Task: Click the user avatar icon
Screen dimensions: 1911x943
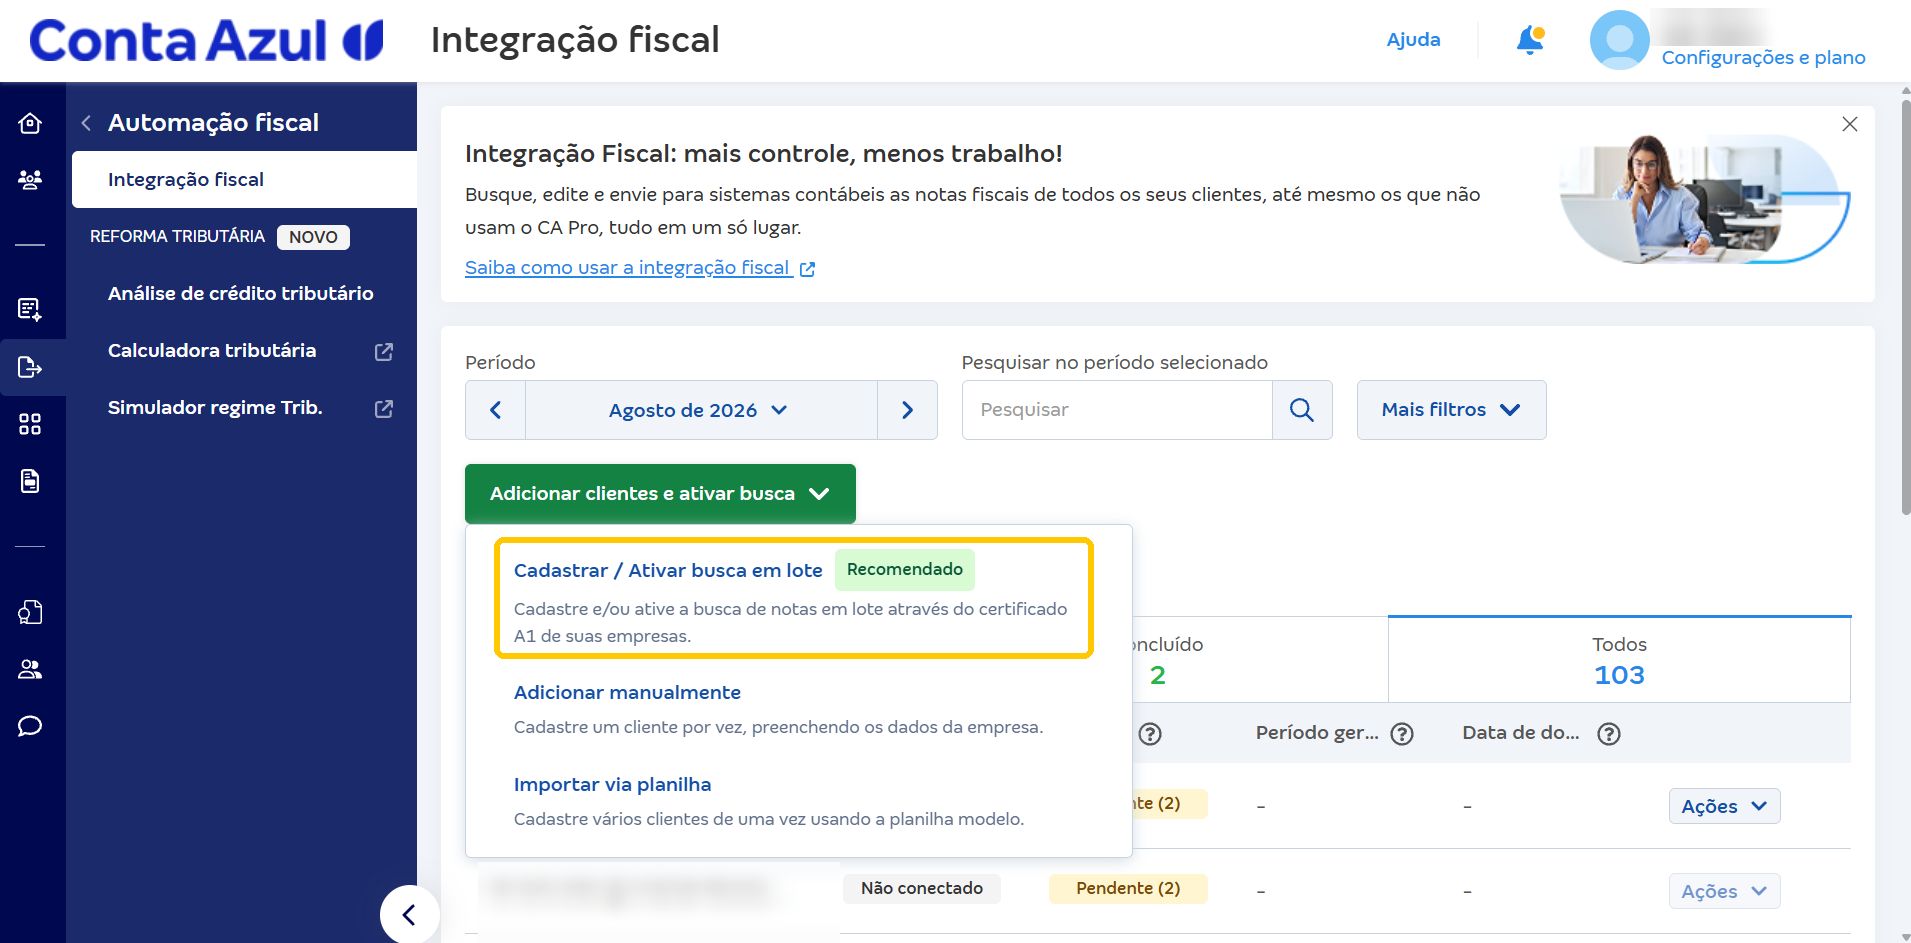Action: [1619, 40]
